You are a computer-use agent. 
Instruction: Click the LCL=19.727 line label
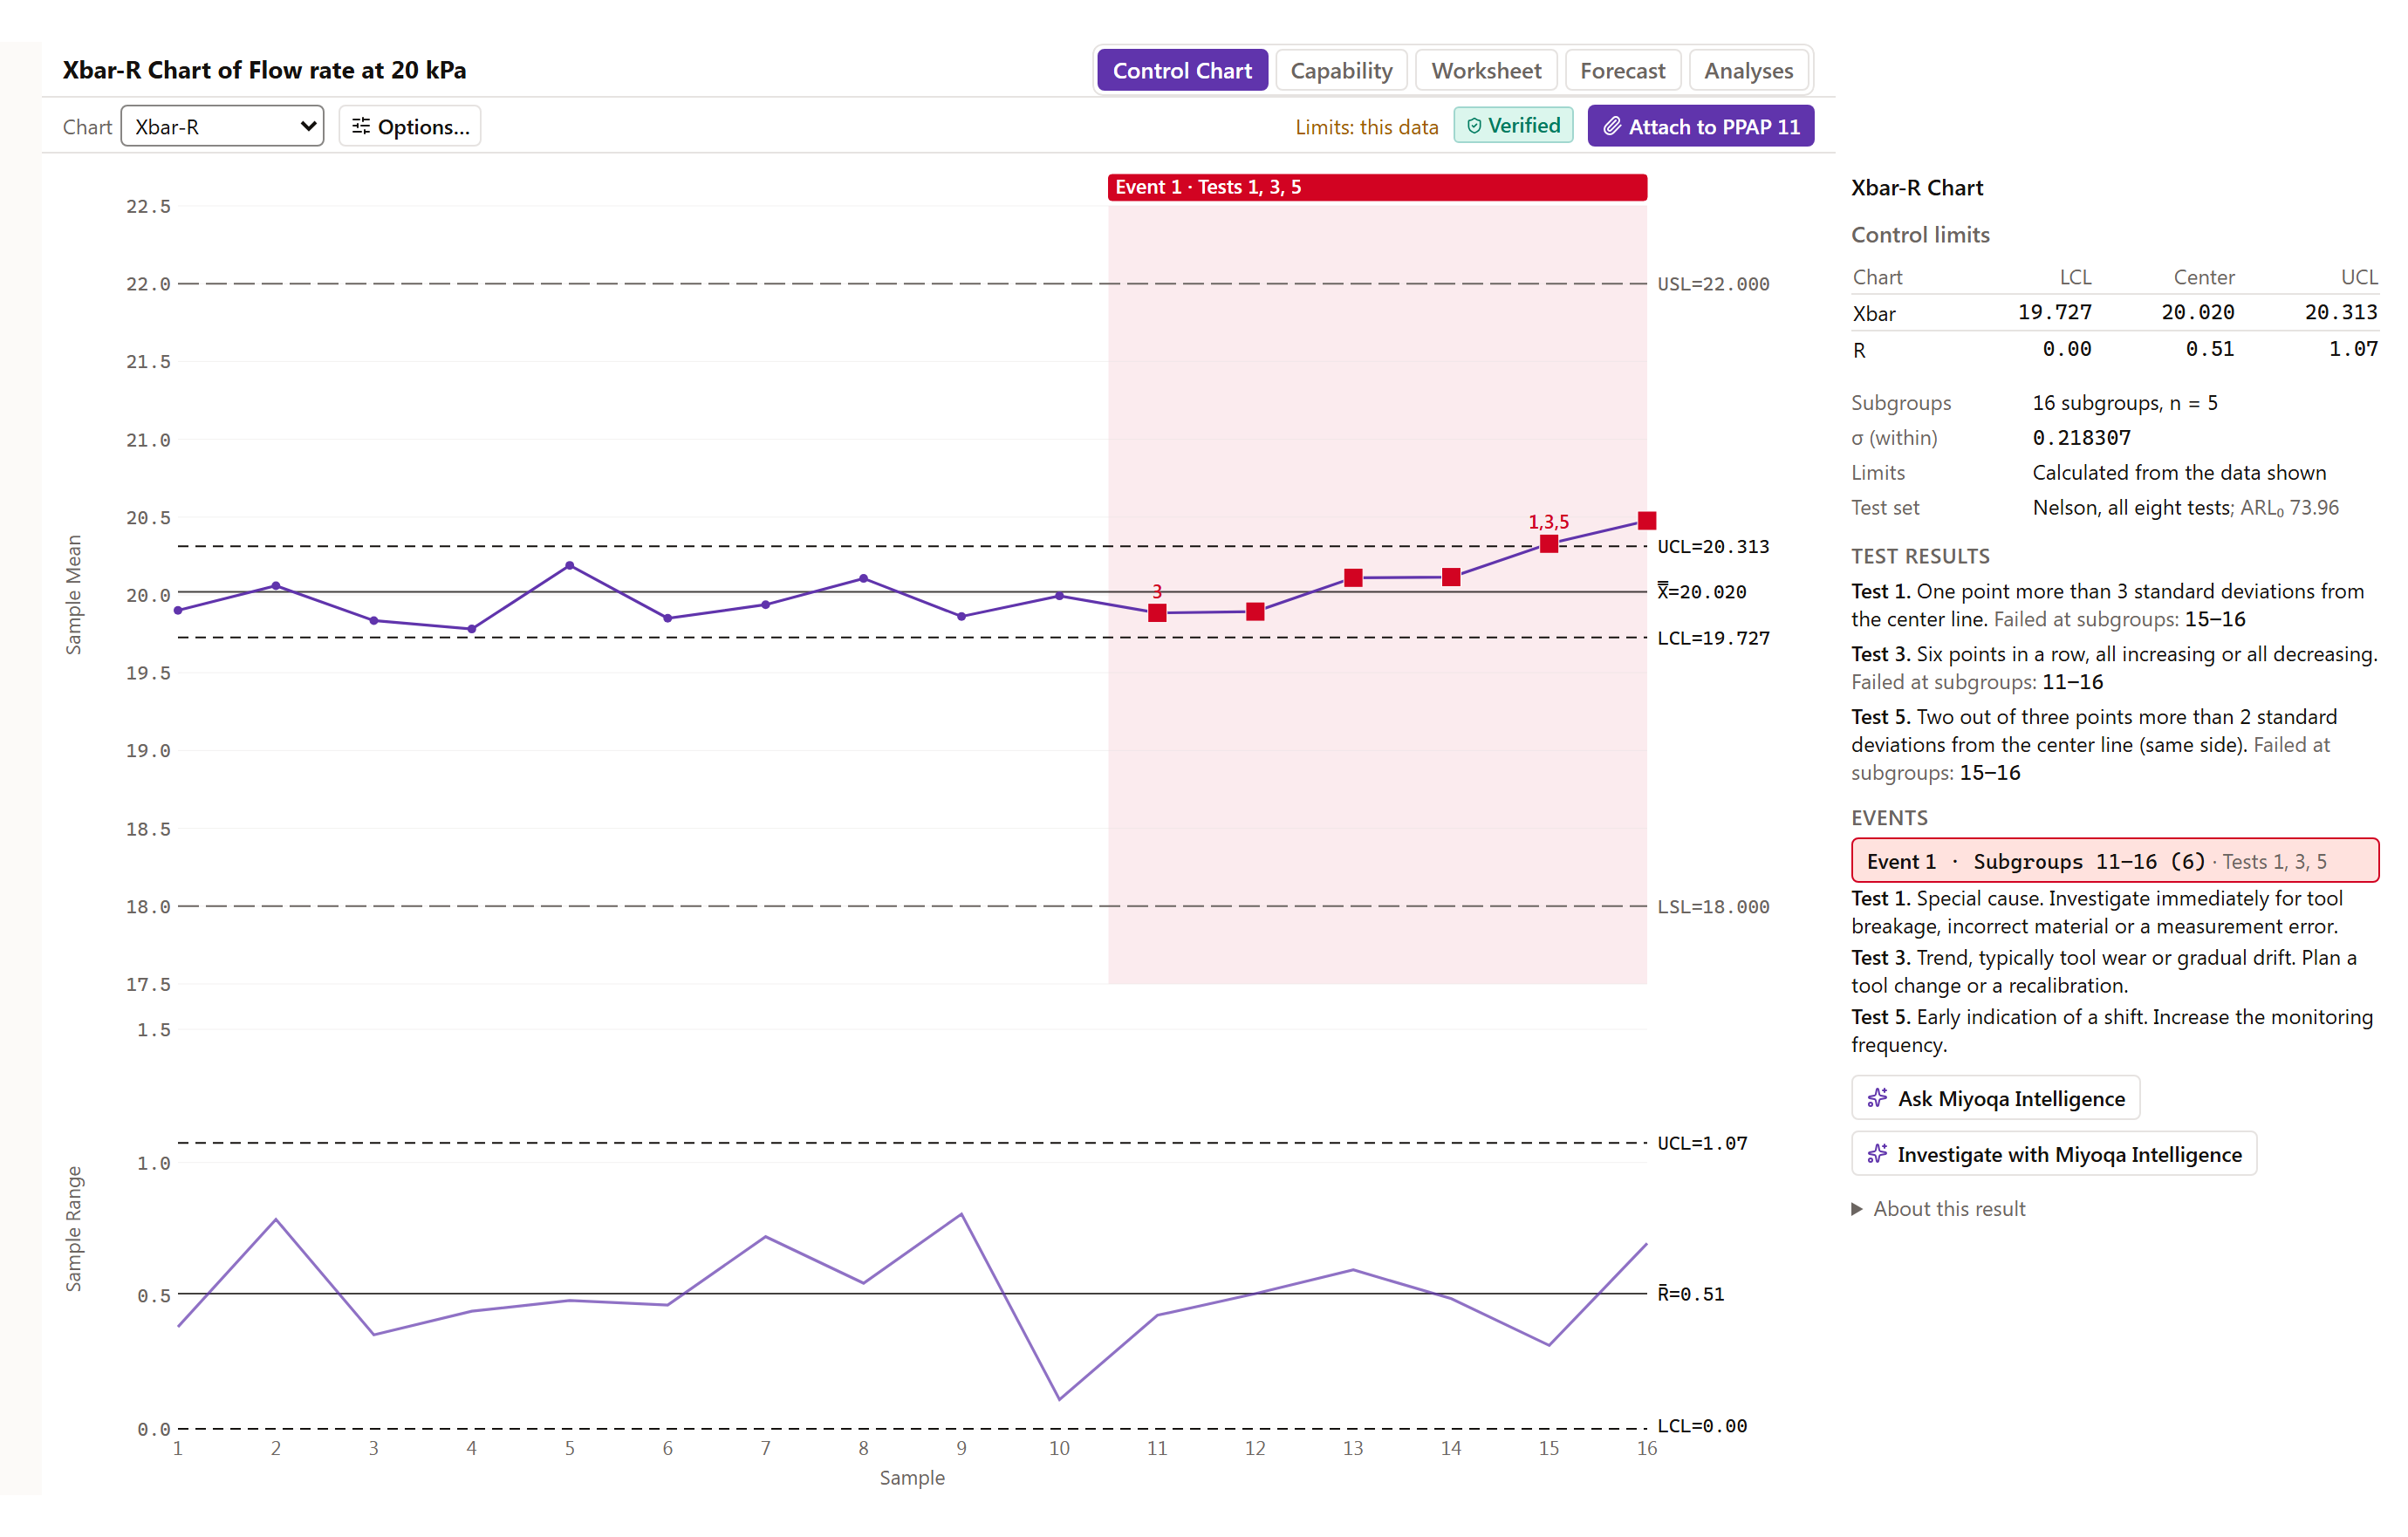click(1713, 637)
